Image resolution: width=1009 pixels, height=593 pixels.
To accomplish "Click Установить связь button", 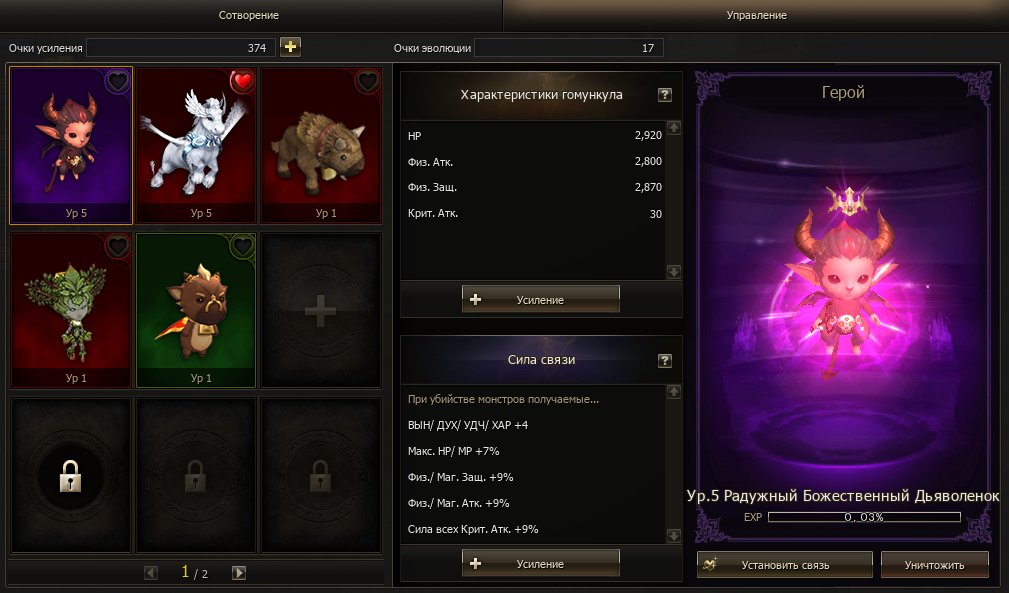I will click(784, 565).
